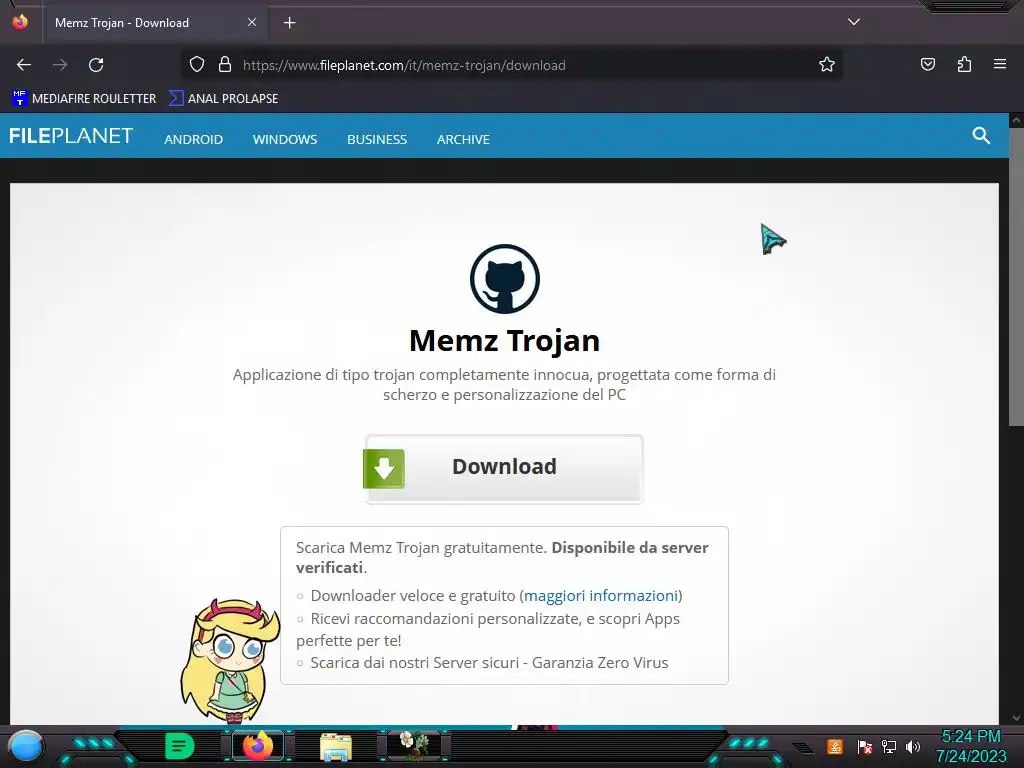Click the FilePlanet search magnifier icon

tap(981, 136)
